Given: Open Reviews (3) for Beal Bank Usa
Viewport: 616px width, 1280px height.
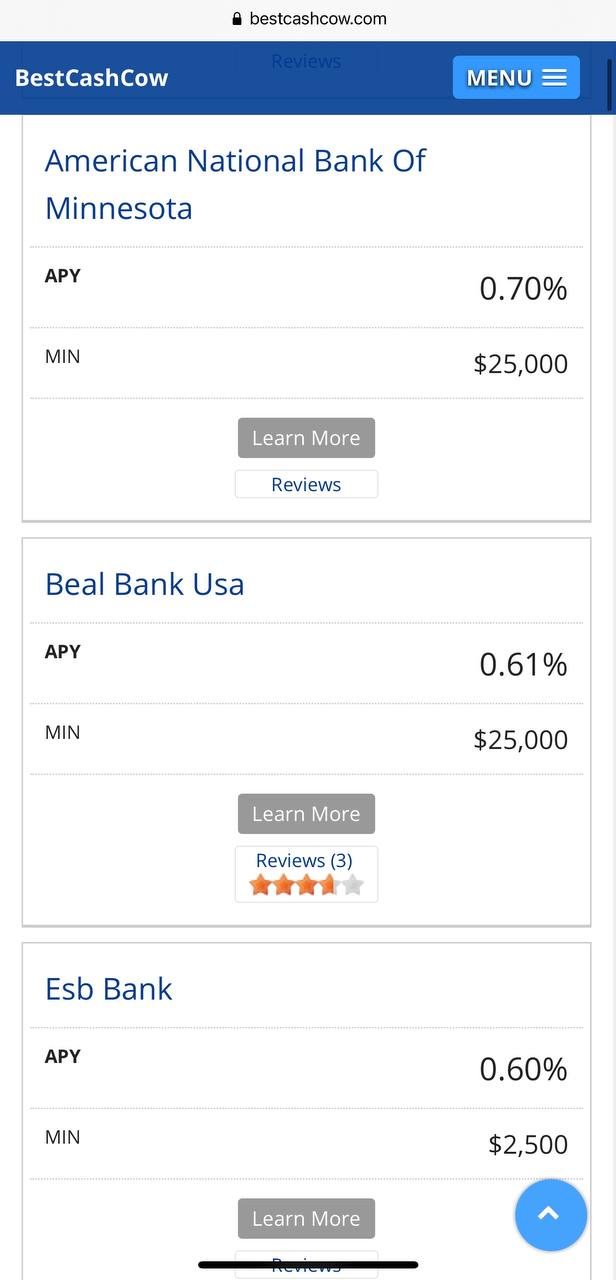Looking at the screenshot, I should 304,860.
